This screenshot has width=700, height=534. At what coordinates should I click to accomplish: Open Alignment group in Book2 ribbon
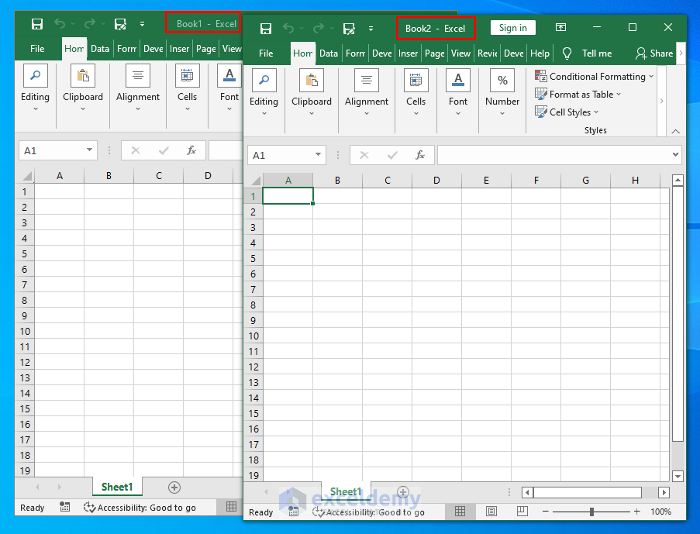point(367,92)
